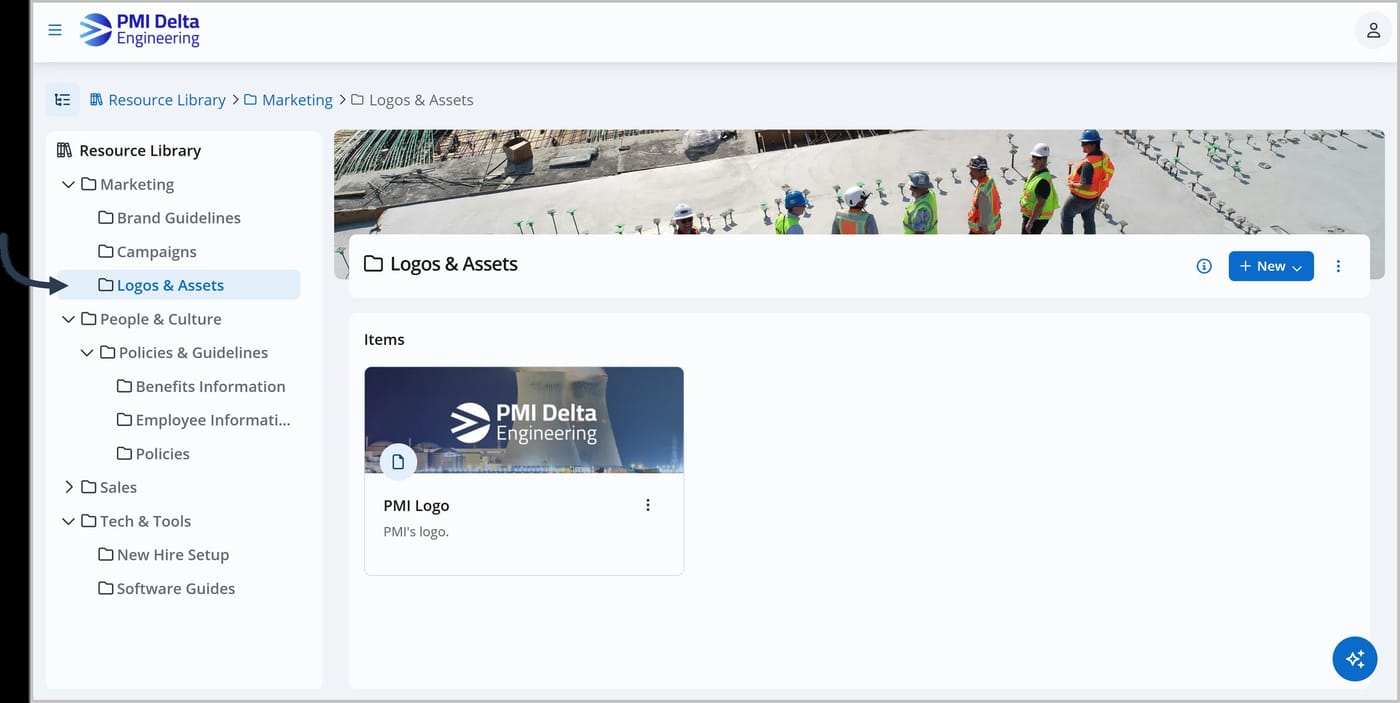Click the document icon on PMI Logo card
The height and width of the screenshot is (703, 1400).
click(x=398, y=462)
